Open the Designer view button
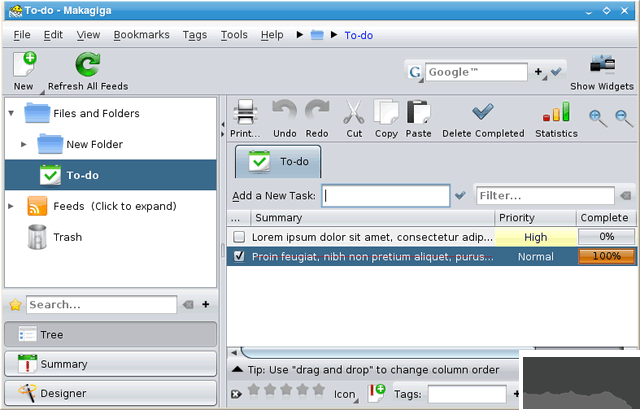 point(111,393)
